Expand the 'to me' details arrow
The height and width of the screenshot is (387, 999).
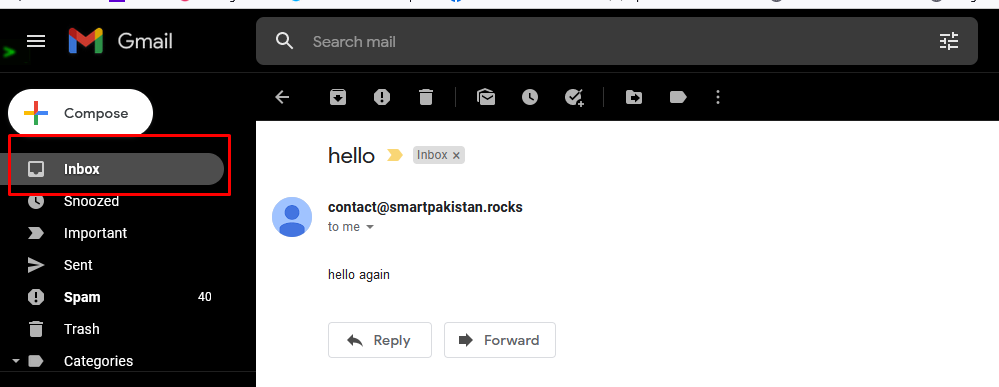click(370, 227)
